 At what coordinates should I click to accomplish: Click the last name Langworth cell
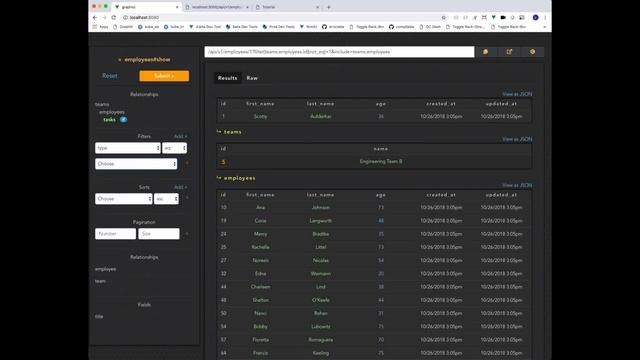(x=320, y=221)
